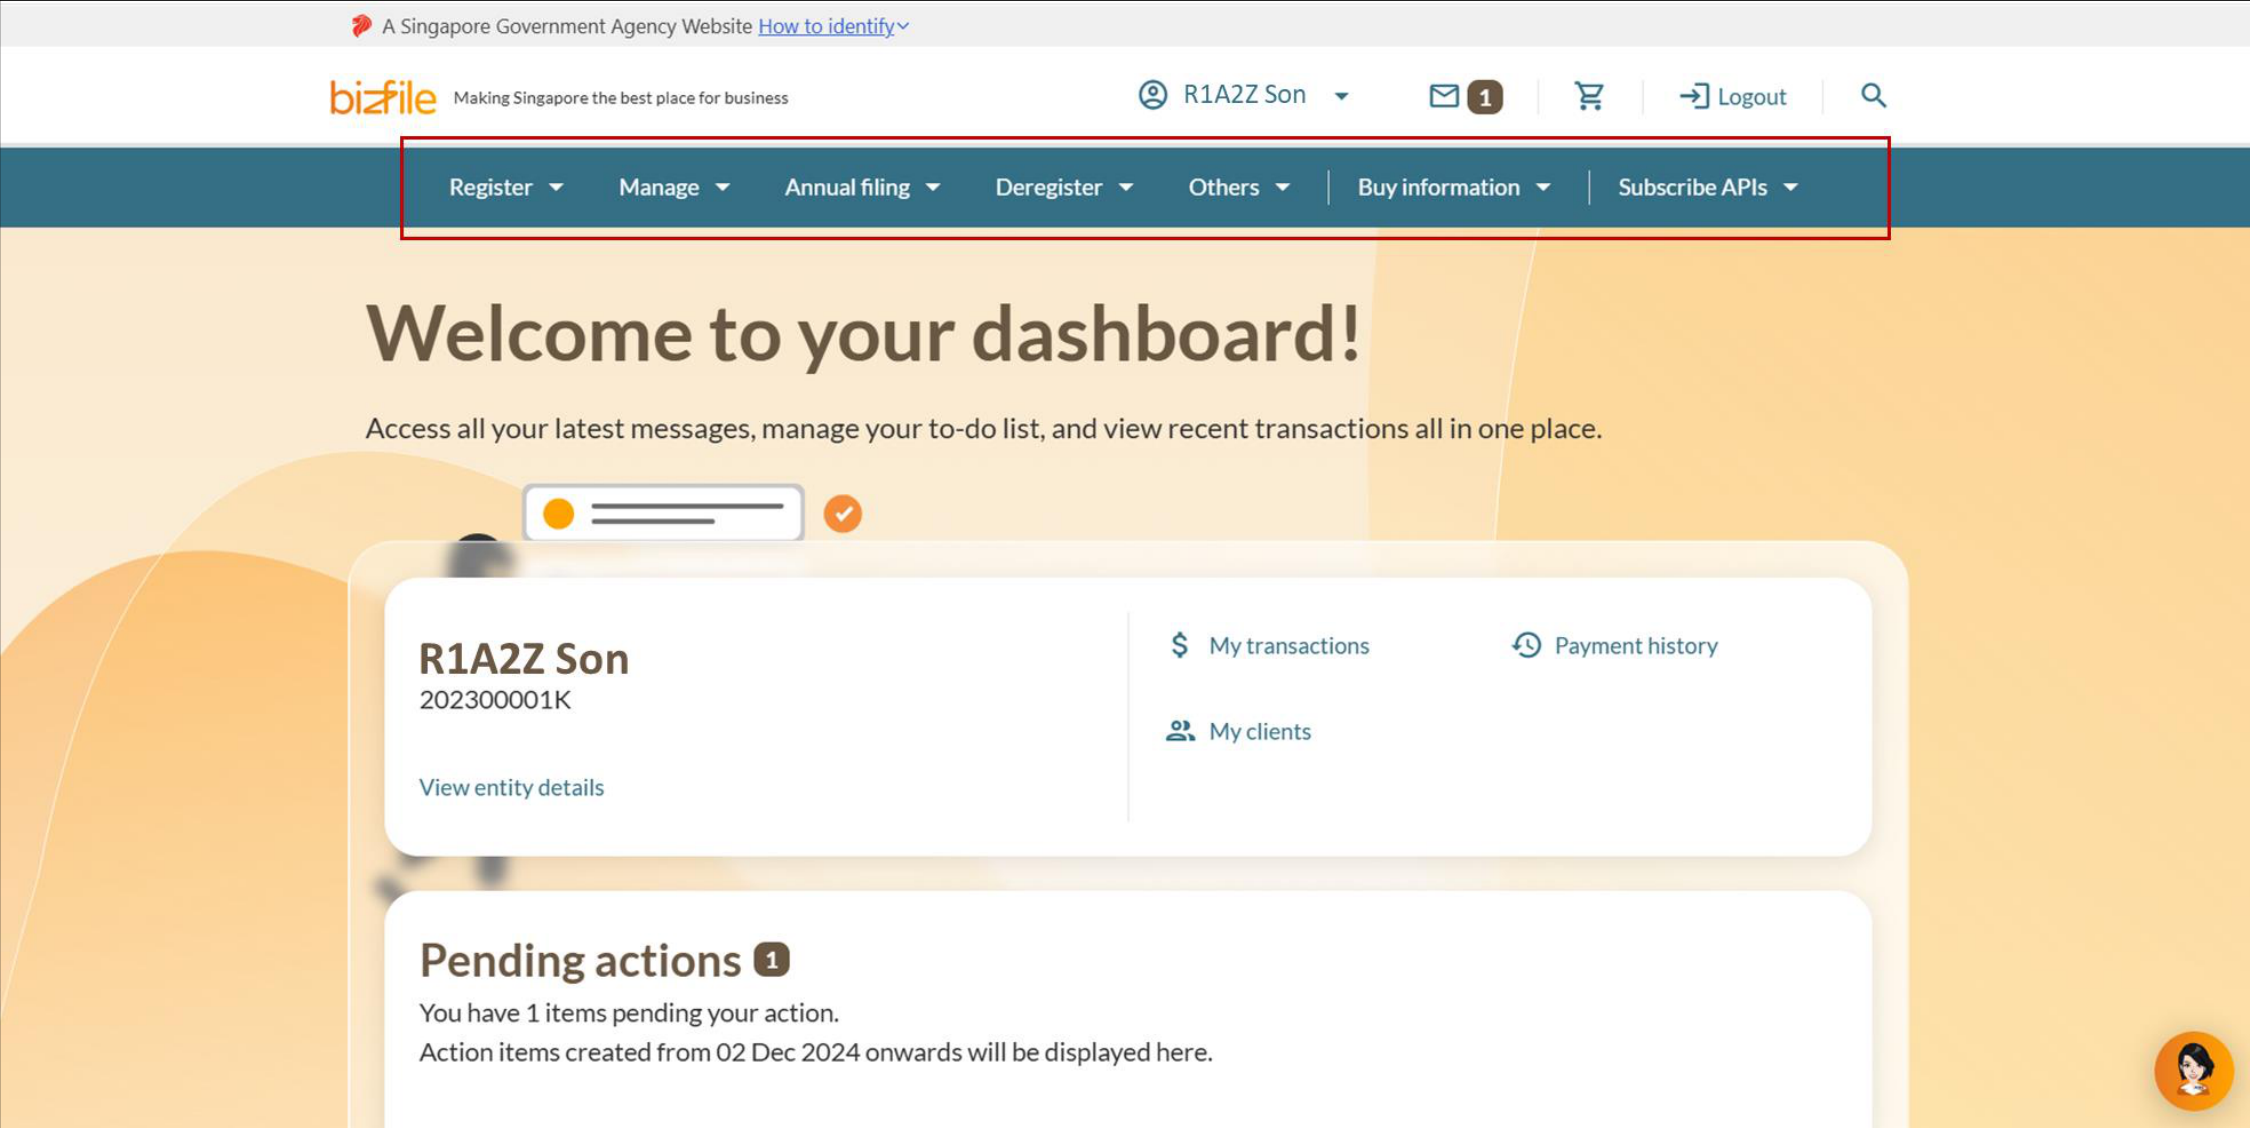
Task: Go to My clients
Action: point(1259,731)
